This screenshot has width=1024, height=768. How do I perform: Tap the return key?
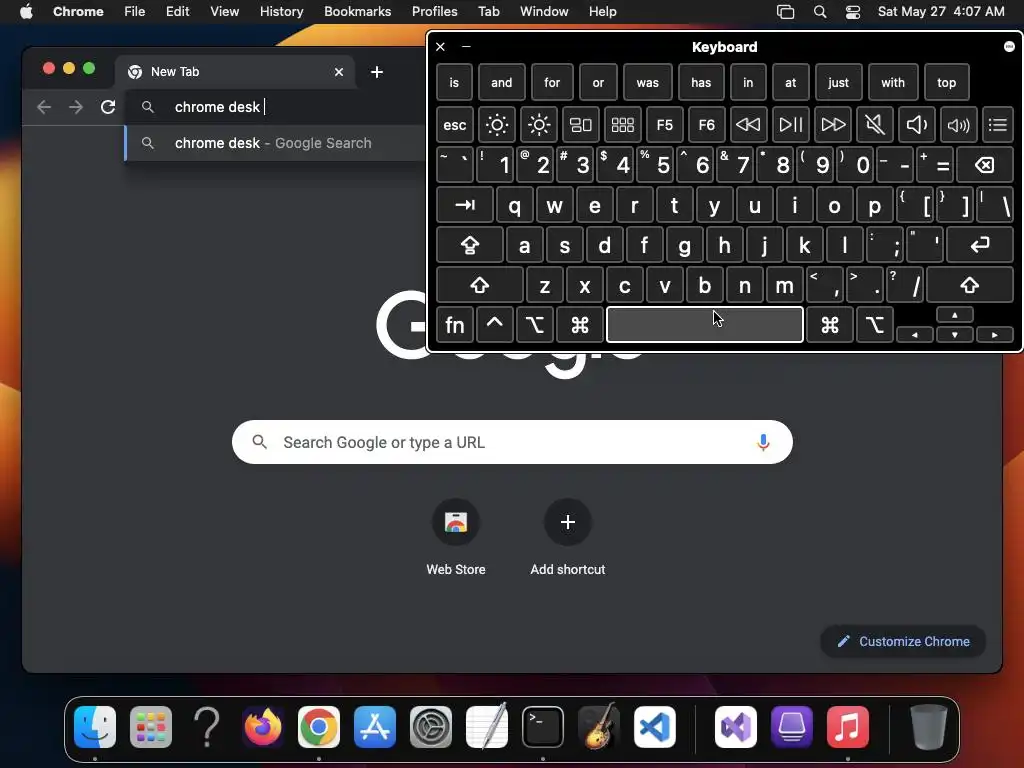coord(980,245)
